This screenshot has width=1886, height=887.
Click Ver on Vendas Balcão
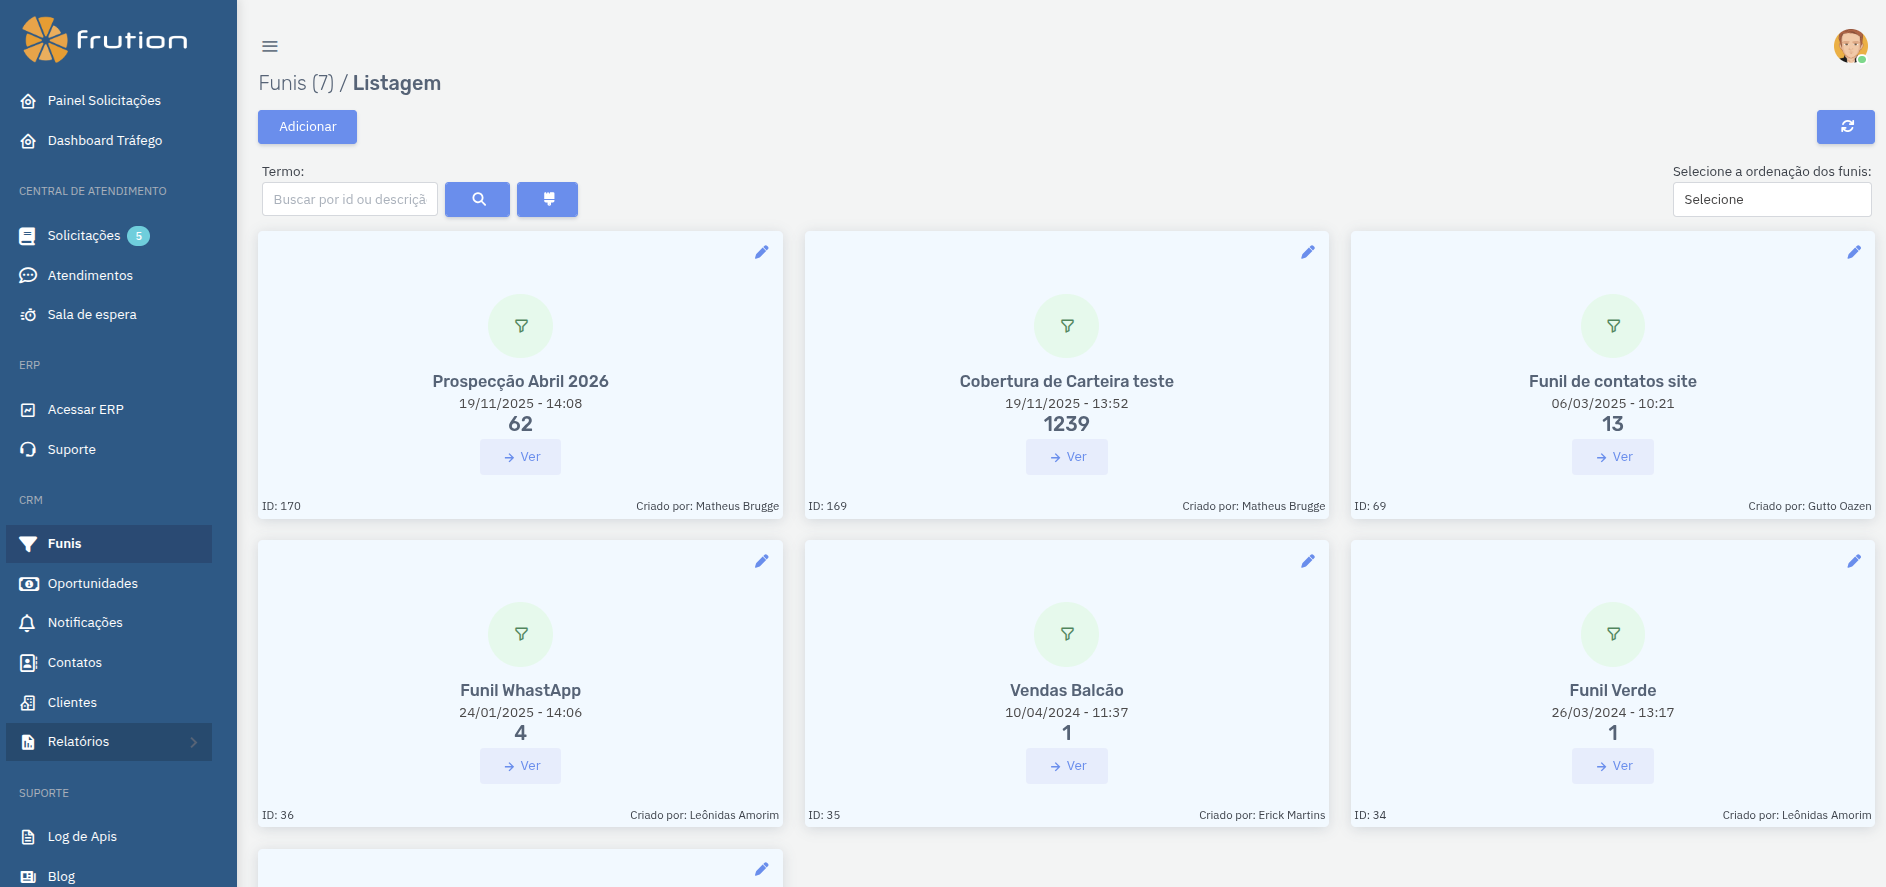click(x=1067, y=766)
